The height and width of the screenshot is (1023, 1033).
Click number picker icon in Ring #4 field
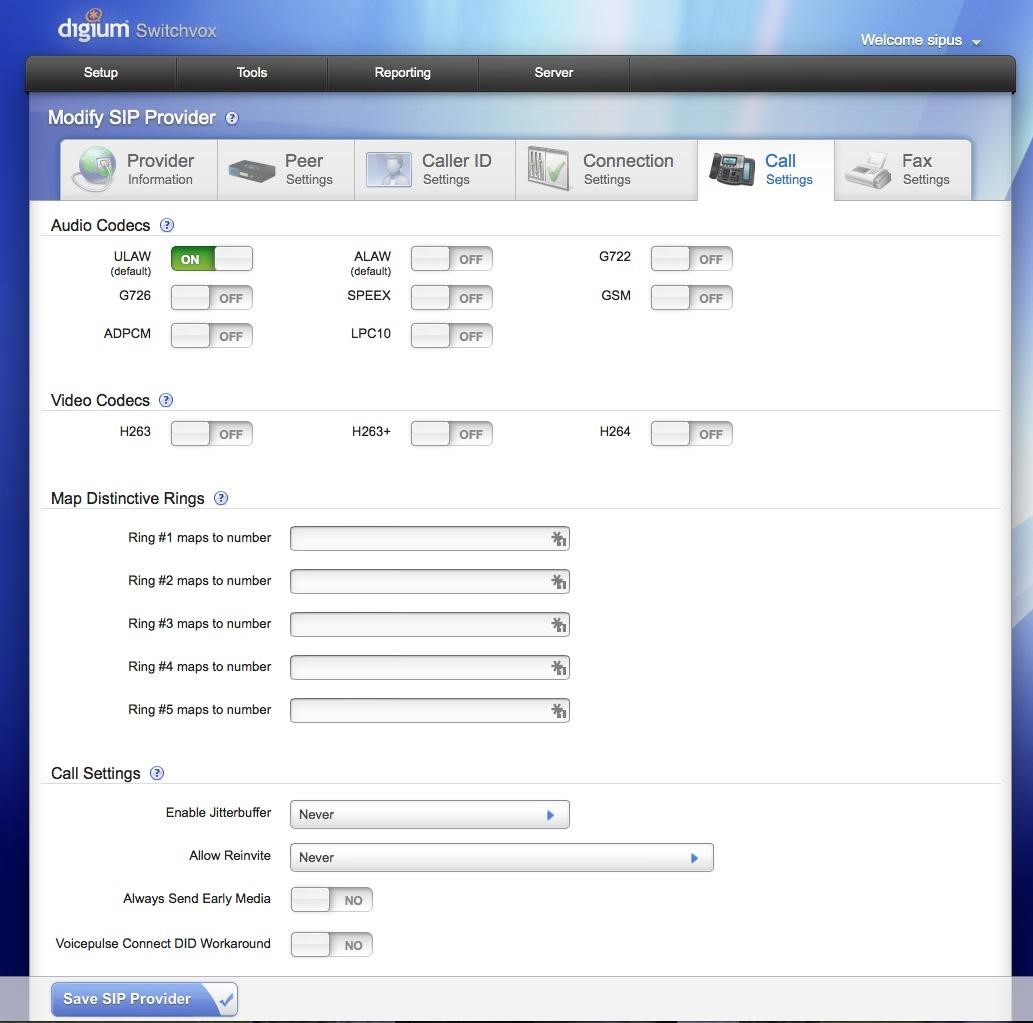point(559,668)
